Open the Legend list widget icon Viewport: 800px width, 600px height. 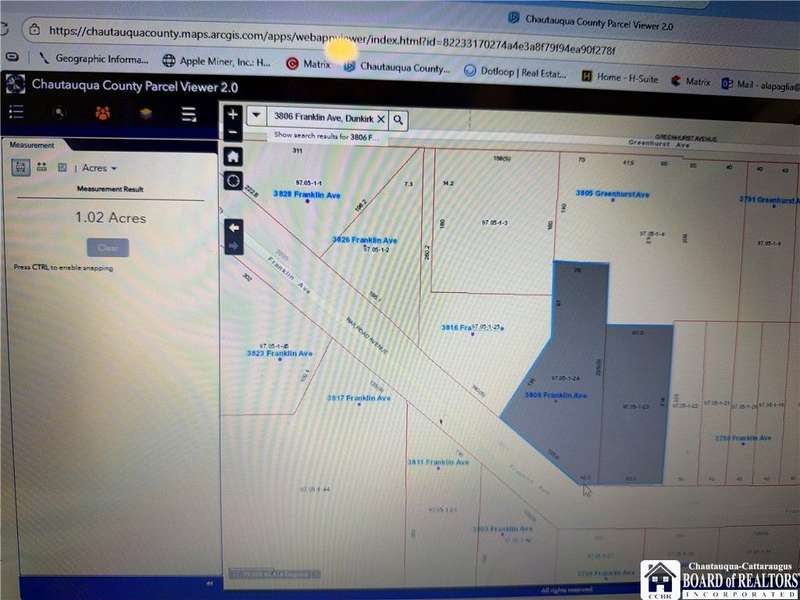tap(16, 112)
